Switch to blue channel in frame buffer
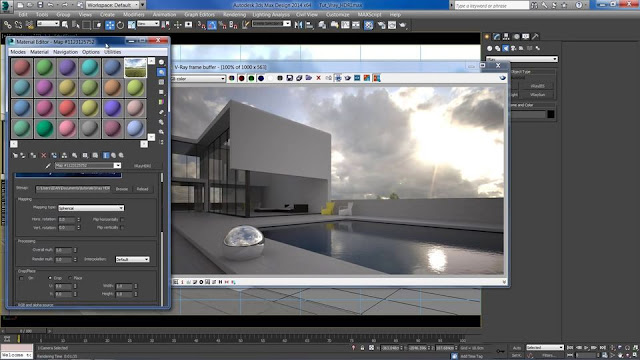Screen dimensions: 640x360 click(261, 78)
